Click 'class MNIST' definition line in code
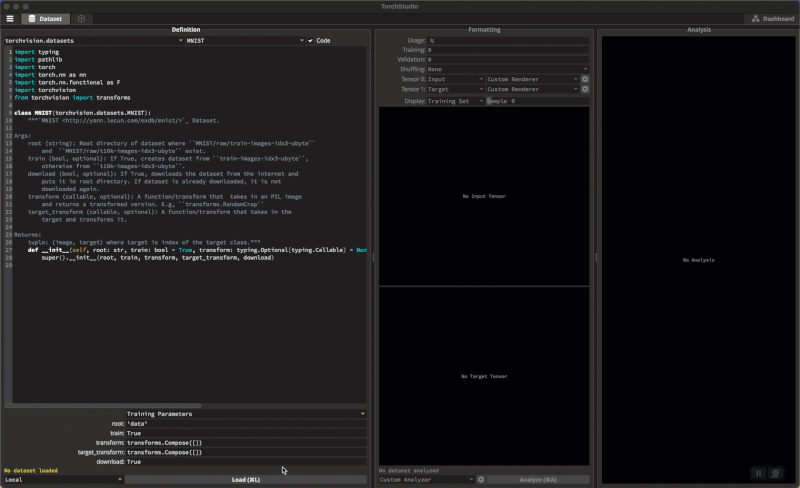800x488 pixels. coord(83,113)
